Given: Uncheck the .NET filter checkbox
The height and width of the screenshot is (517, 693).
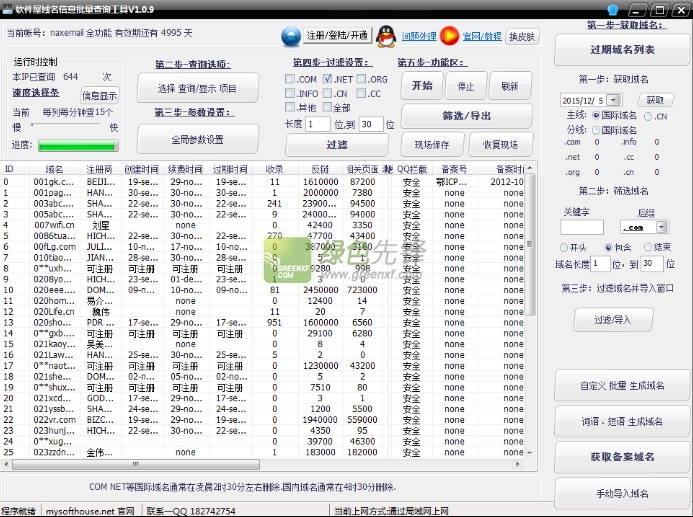Looking at the screenshot, I should point(327,79).
